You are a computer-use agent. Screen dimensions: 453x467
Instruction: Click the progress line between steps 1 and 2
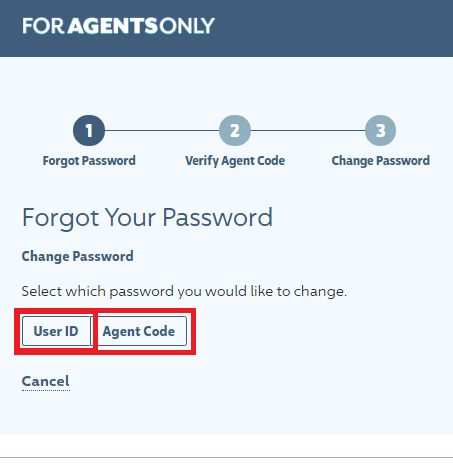pos(162,130)
